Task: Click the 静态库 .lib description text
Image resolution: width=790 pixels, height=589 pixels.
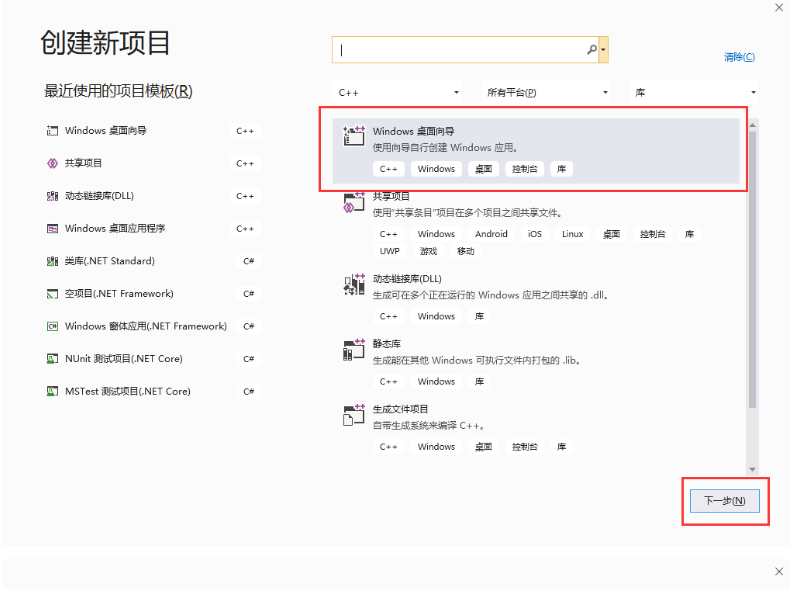Action: 476,360
